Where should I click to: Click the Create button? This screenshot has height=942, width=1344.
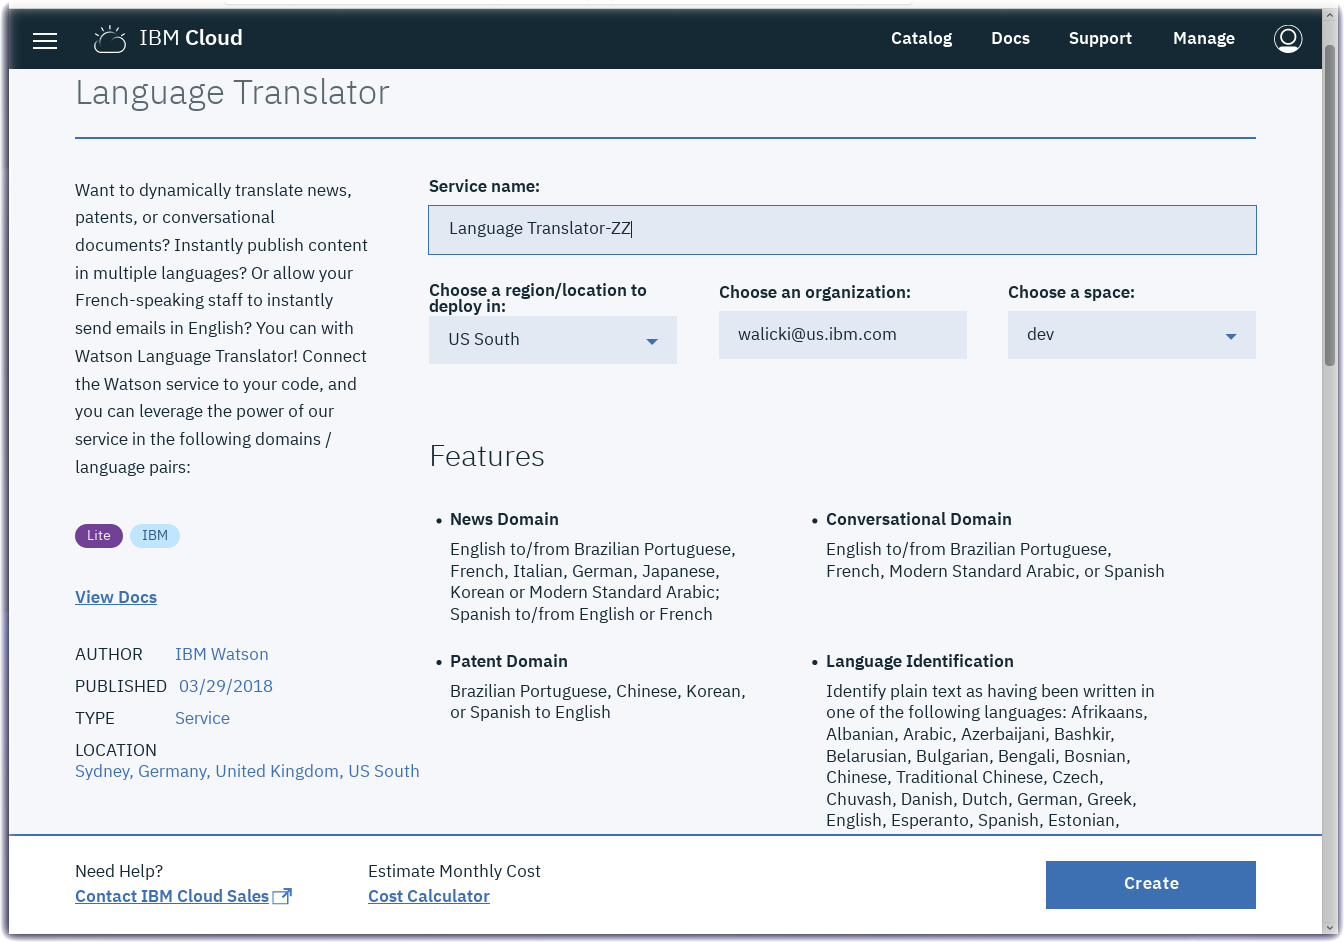point(1151,885)
